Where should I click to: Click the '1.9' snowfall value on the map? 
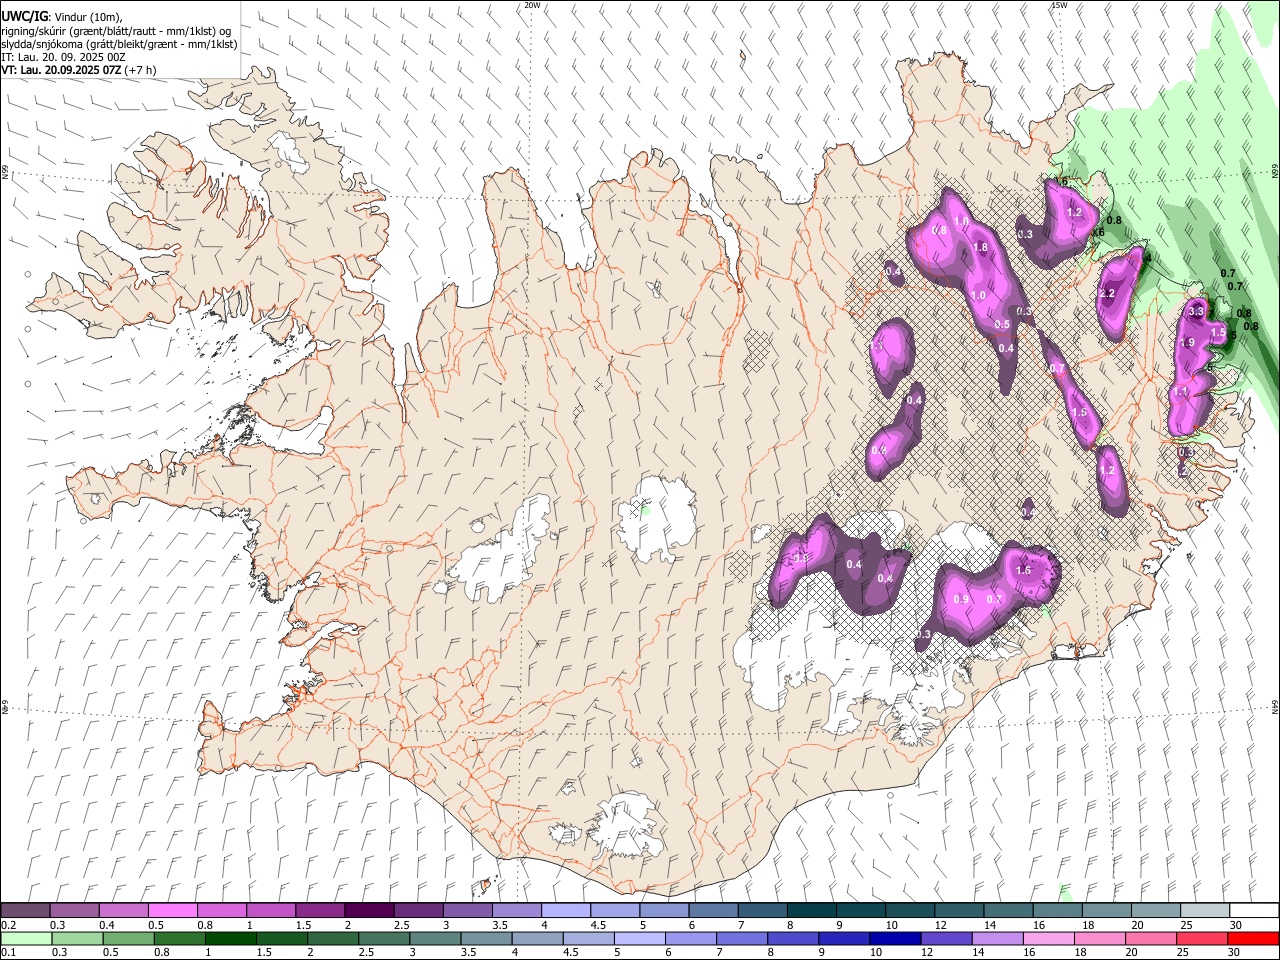point(1188,343)
